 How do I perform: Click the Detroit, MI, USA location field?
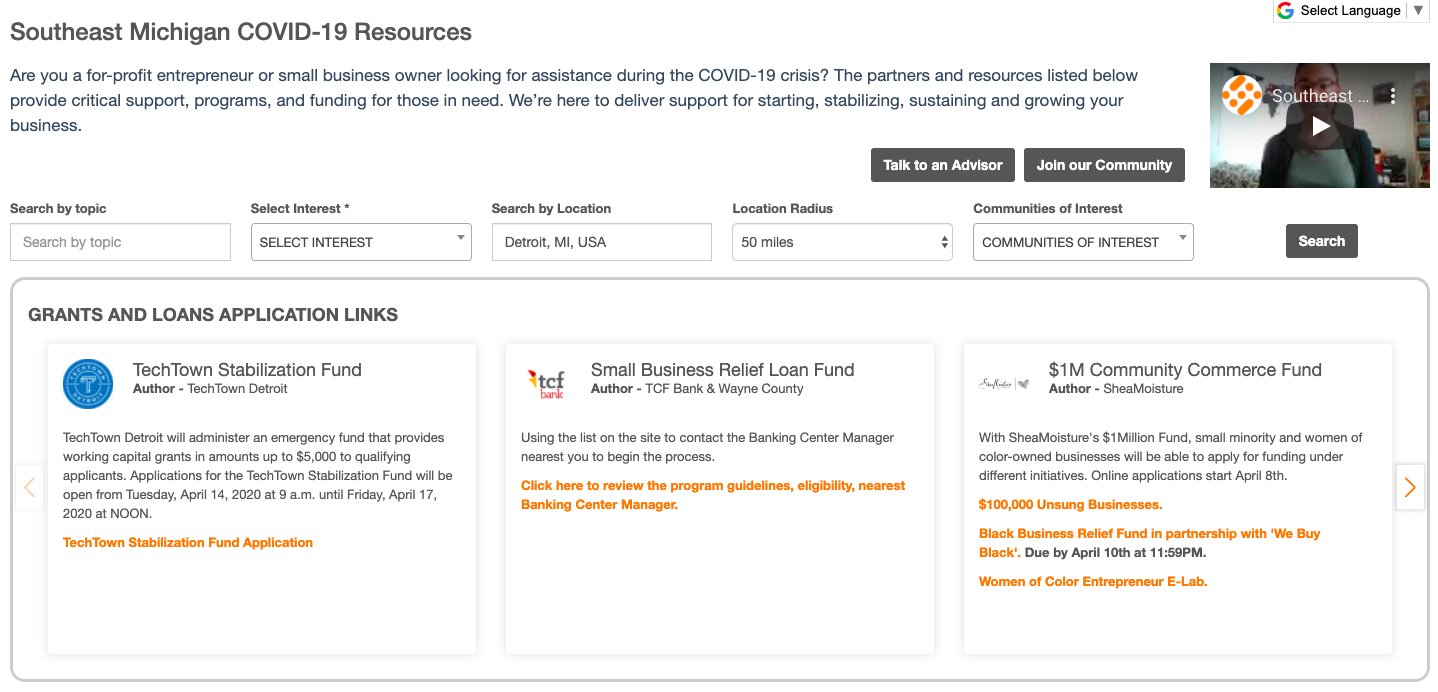coord(602,242)
